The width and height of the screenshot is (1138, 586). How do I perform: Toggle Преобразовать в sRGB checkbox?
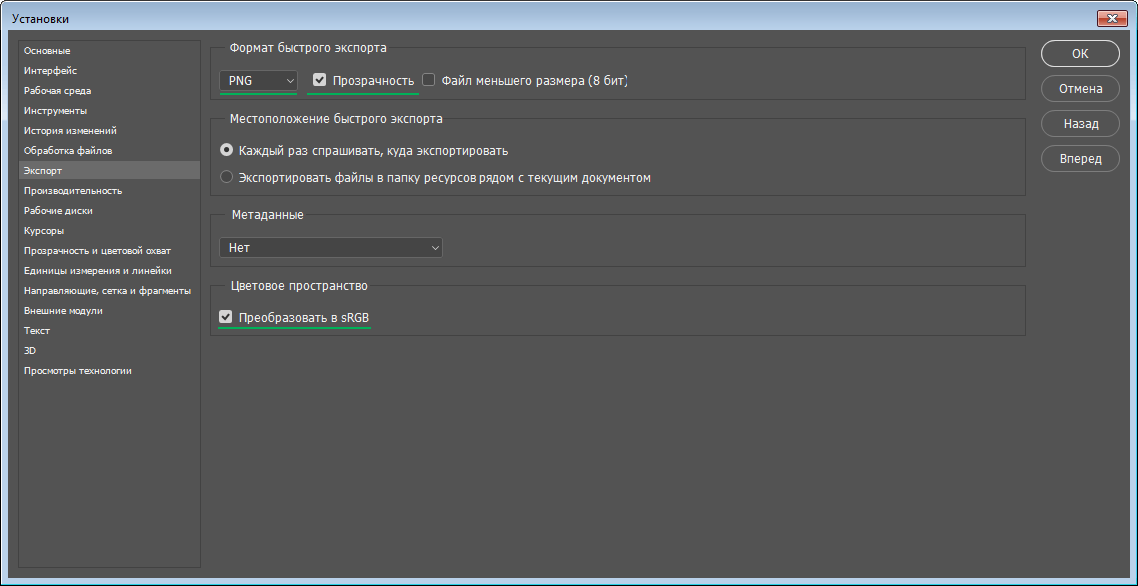pos(226,317)
